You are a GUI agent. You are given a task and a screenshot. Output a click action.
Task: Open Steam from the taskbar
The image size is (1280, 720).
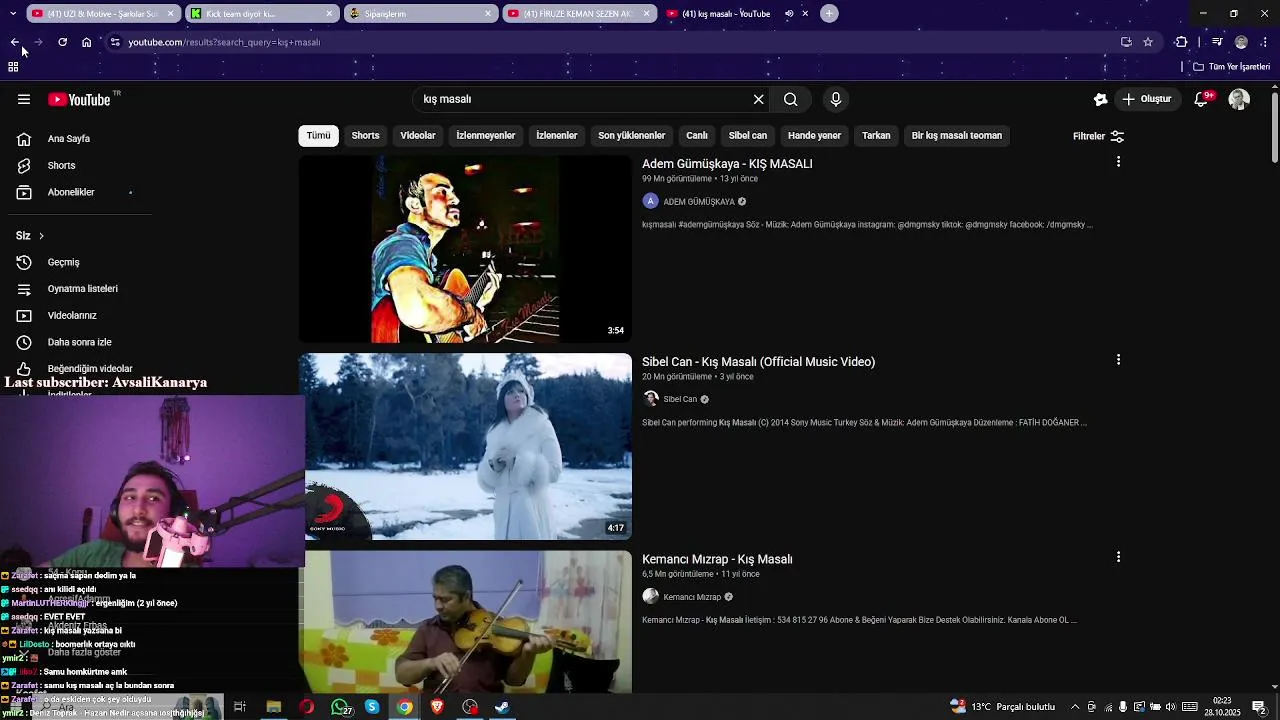coord(502,707)
